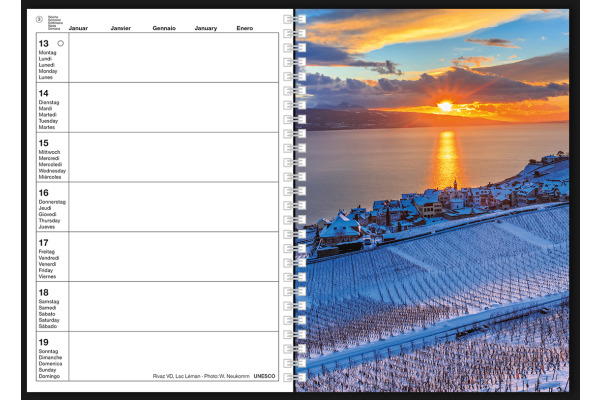Click the word "Domingo"
This screenshot has height=400, width=600.
click(49, 376)
